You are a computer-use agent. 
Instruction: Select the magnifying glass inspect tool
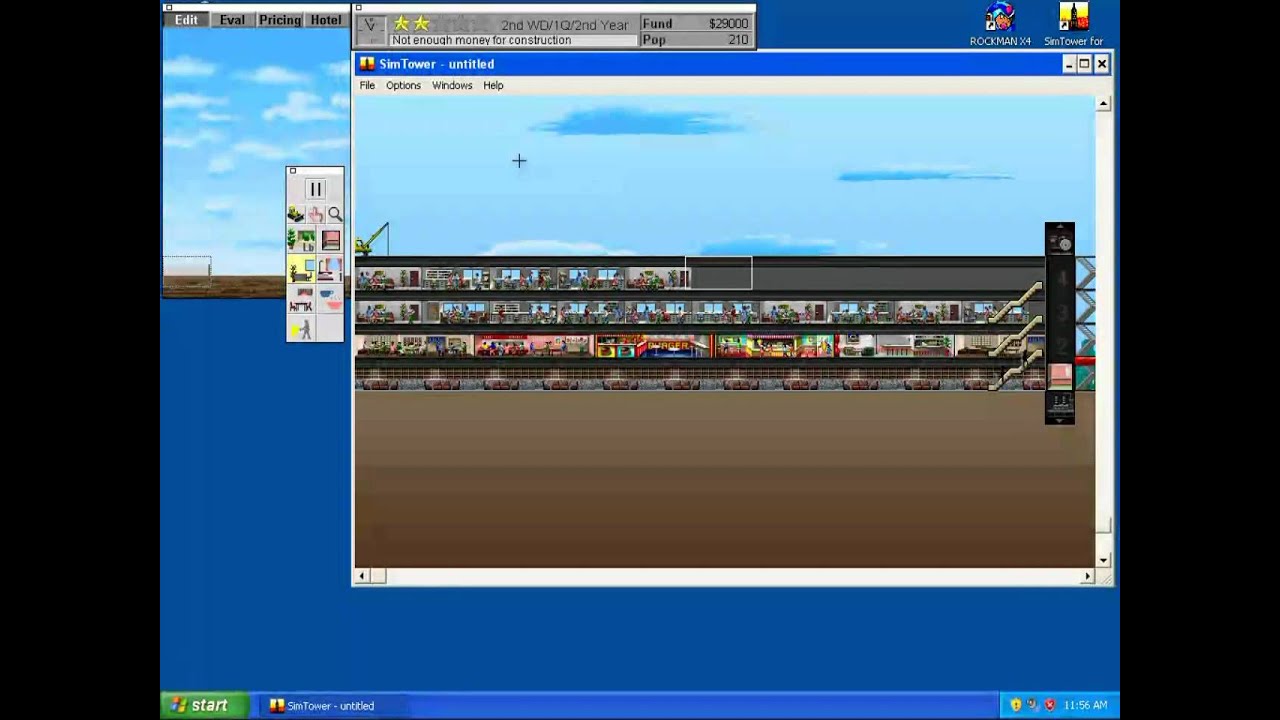click(x=335, y=214)
